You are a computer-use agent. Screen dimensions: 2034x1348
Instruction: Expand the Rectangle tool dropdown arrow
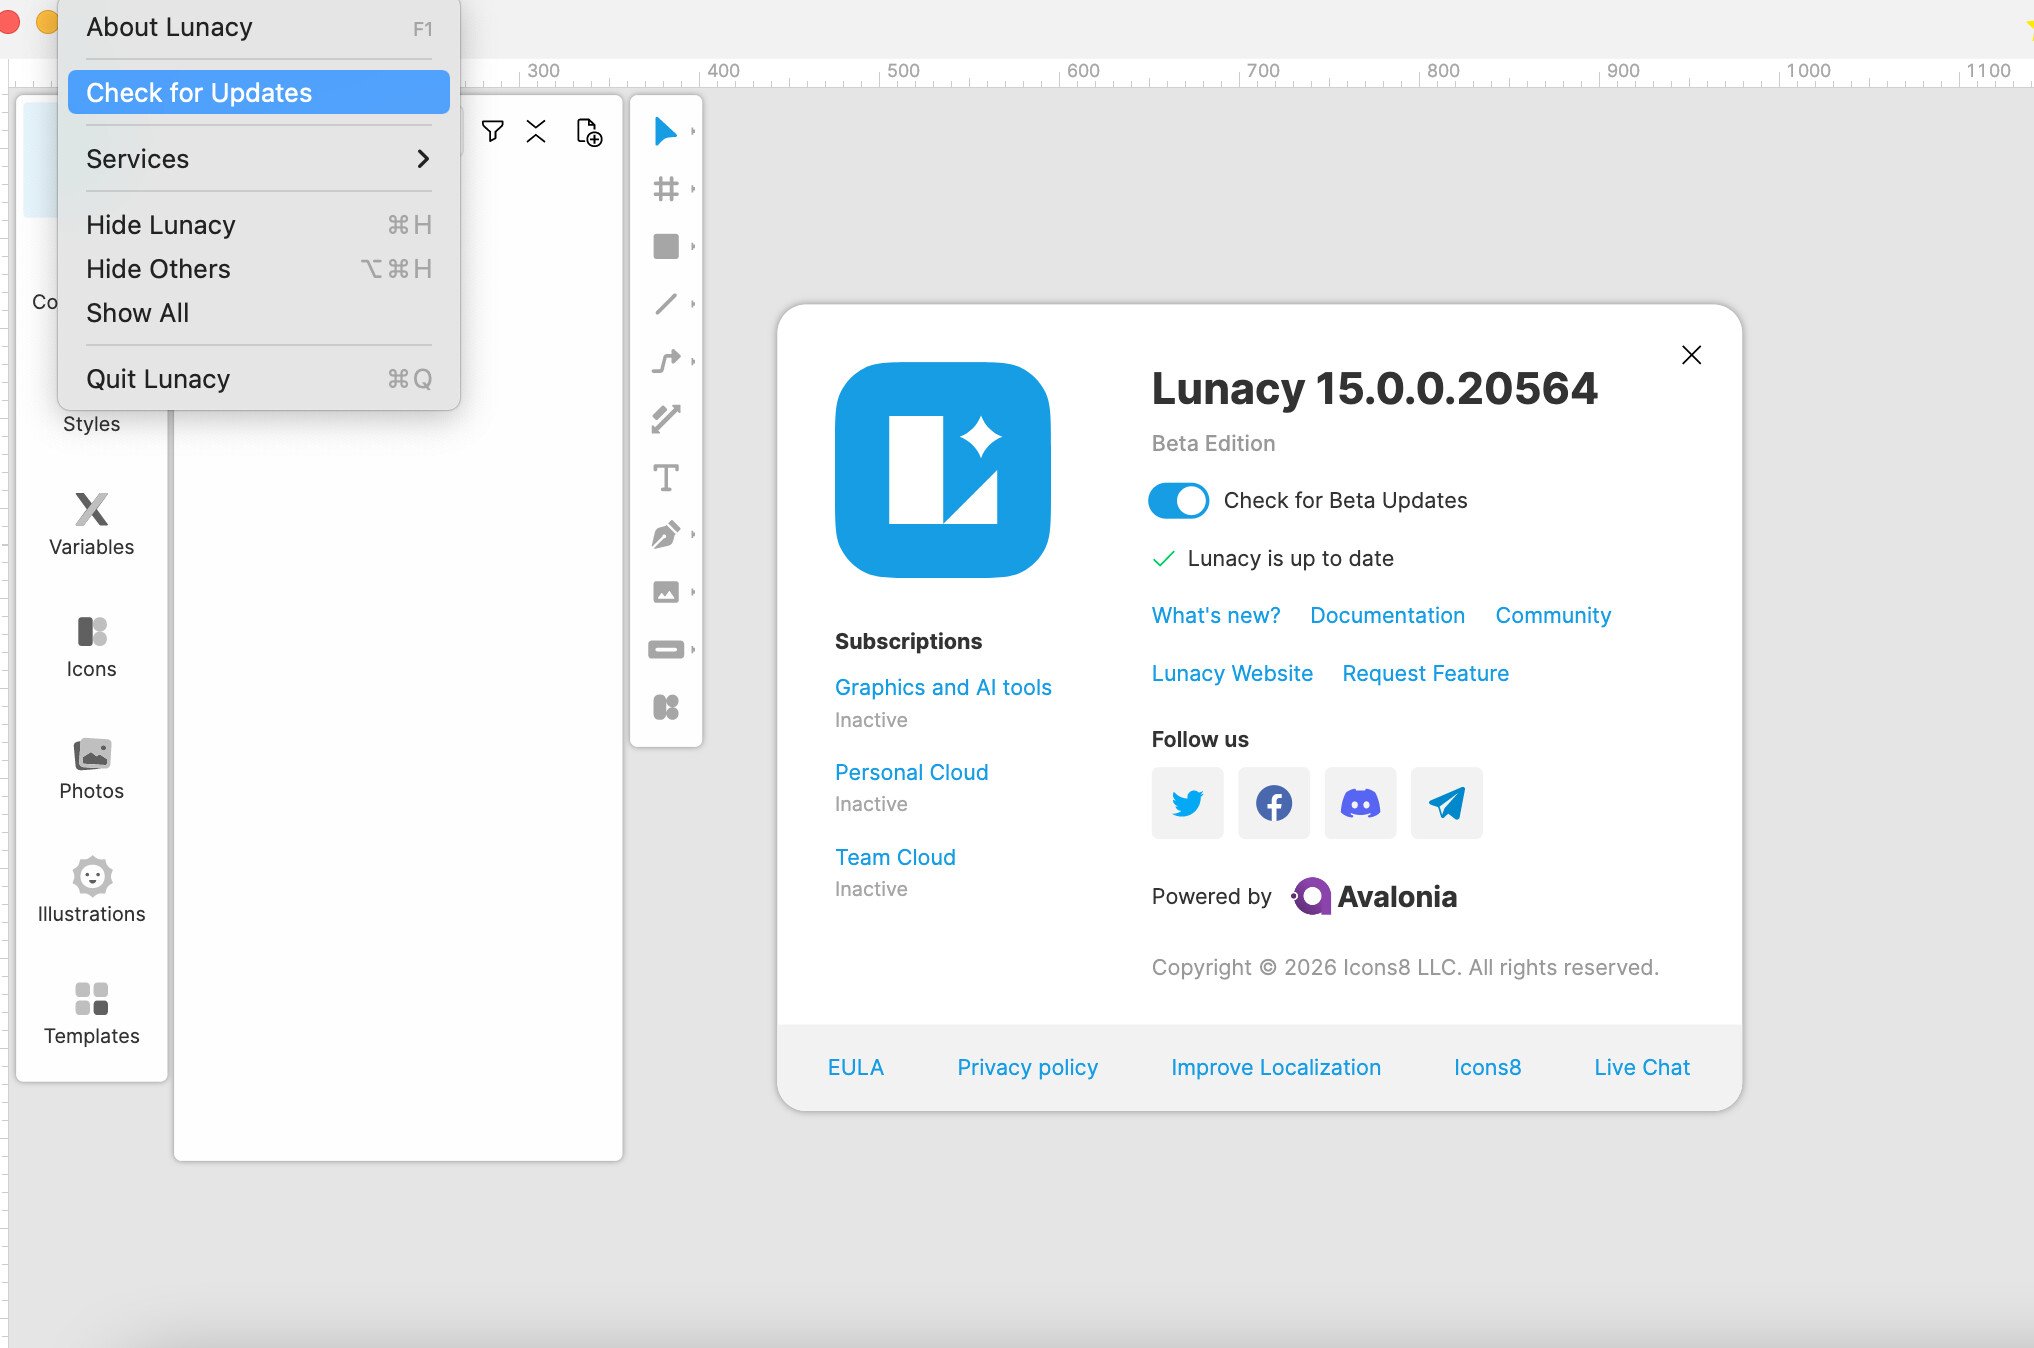692,246
